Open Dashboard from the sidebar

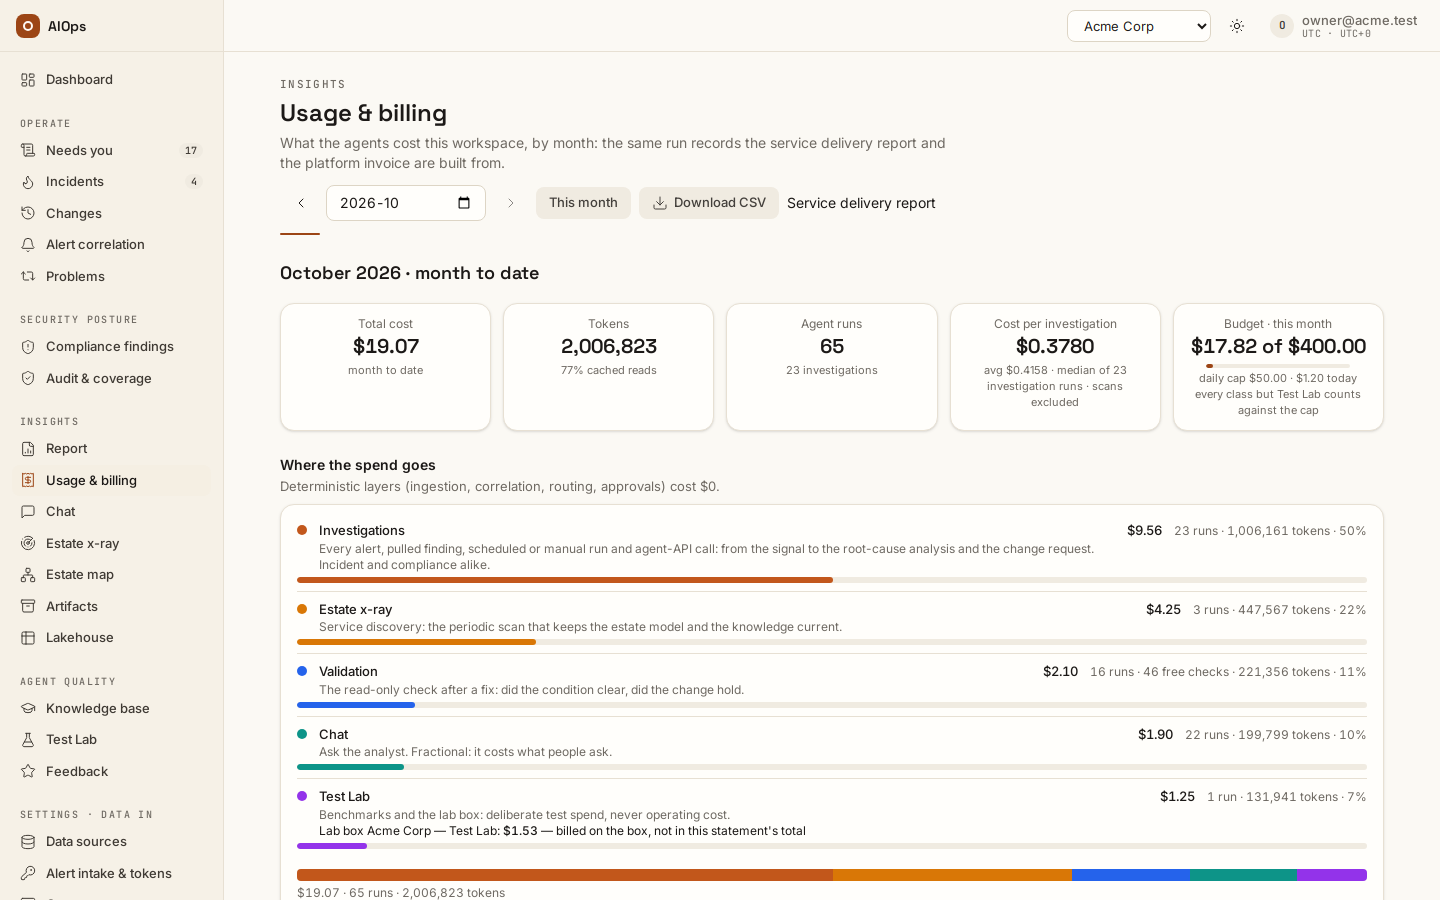[x=112, y=80]
